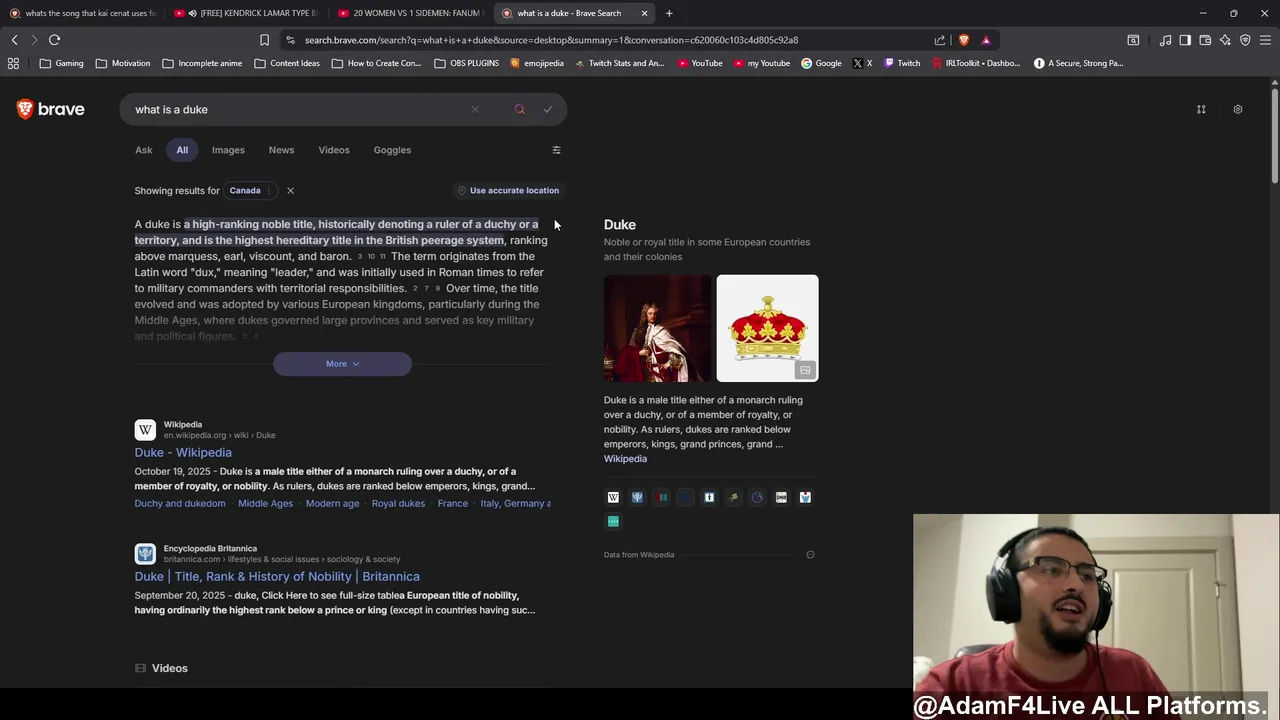Open Wikipedia link in Duke infobox
The width and height of the screenshot is (1280, 720).
(625, 459)
